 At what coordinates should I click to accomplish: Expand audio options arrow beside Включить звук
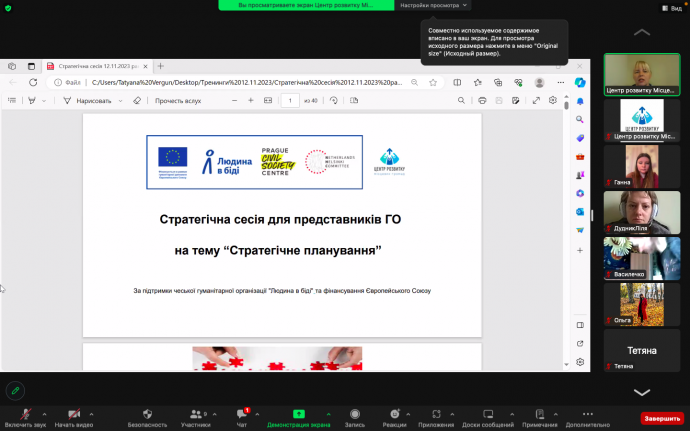[x=47, y=412]
